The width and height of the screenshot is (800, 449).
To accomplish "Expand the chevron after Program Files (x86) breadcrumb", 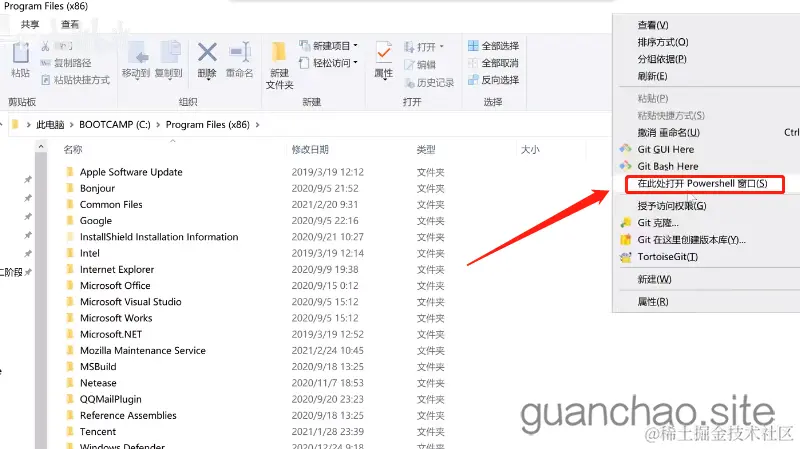I will click(x=258, y=124).
